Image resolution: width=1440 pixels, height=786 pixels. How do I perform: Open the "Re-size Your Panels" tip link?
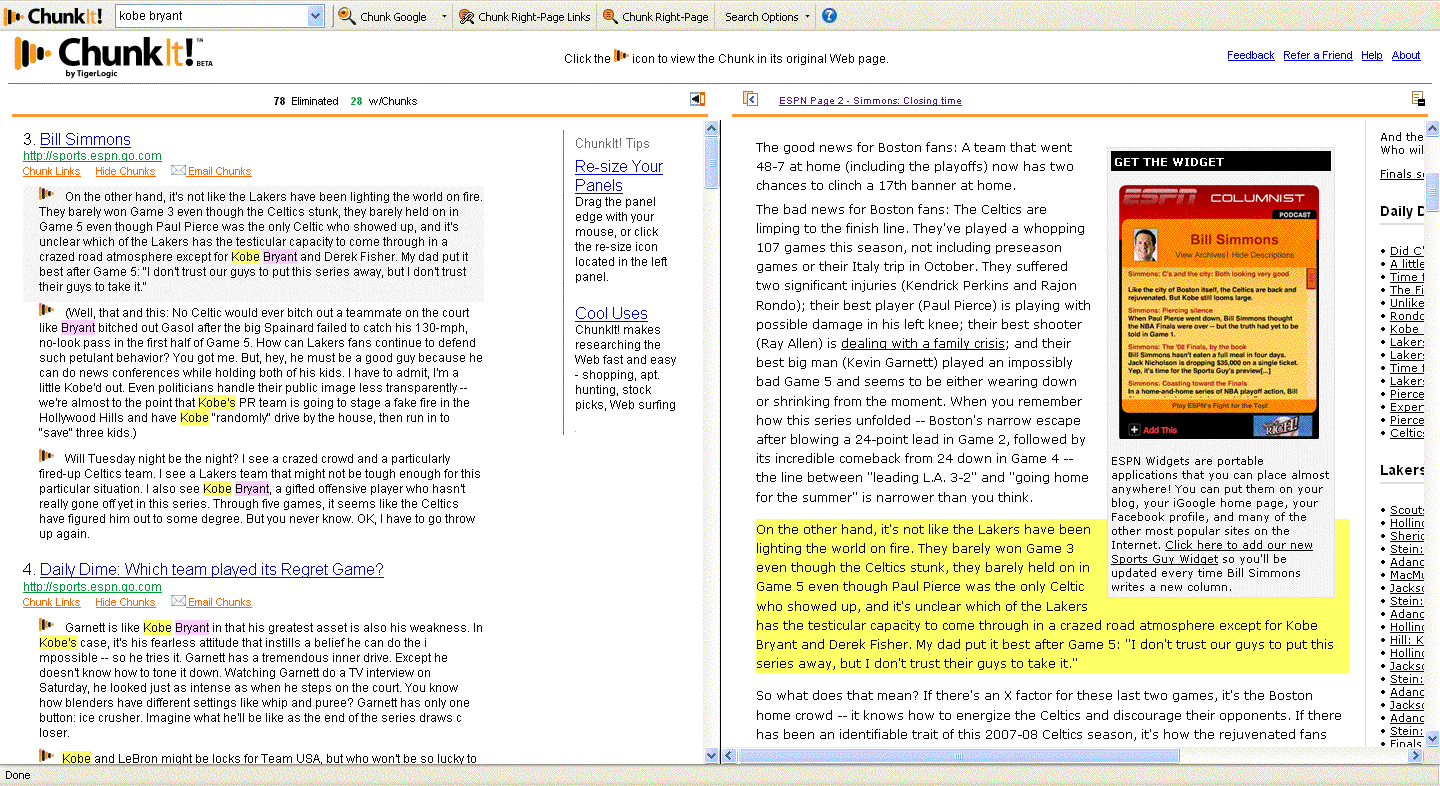[619, 176]
